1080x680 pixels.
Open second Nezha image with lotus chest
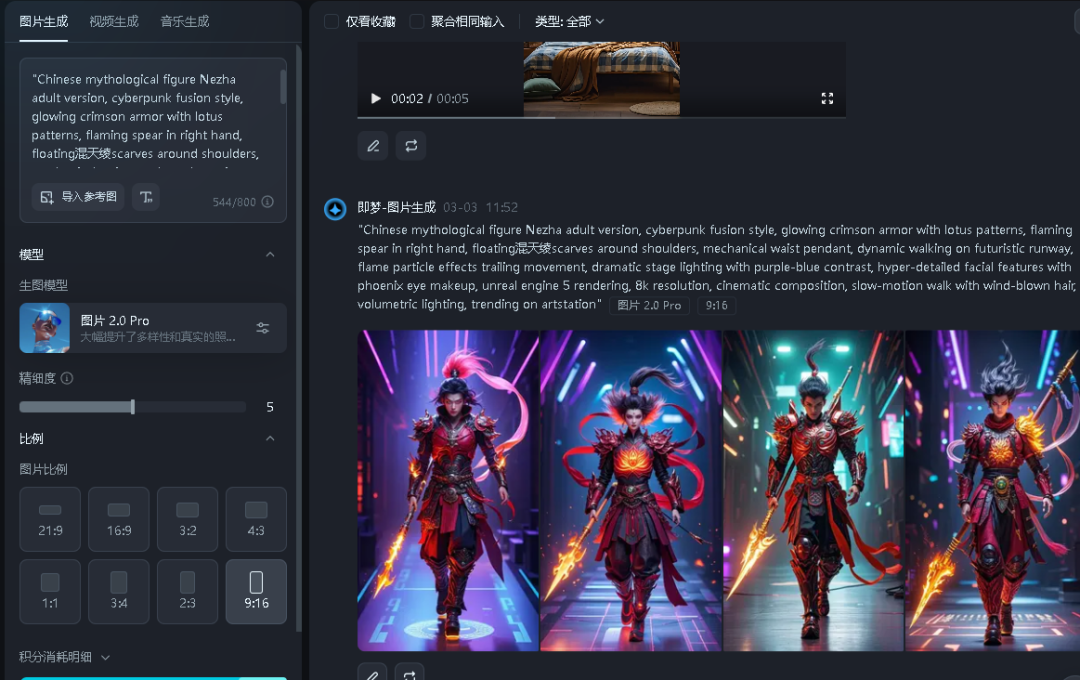tap(630, 491)
